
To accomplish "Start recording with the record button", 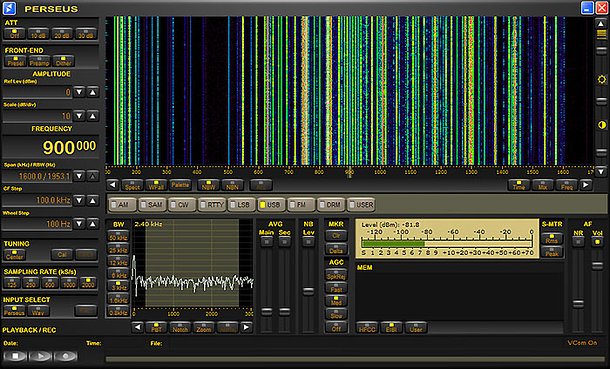I will point(66,356).
